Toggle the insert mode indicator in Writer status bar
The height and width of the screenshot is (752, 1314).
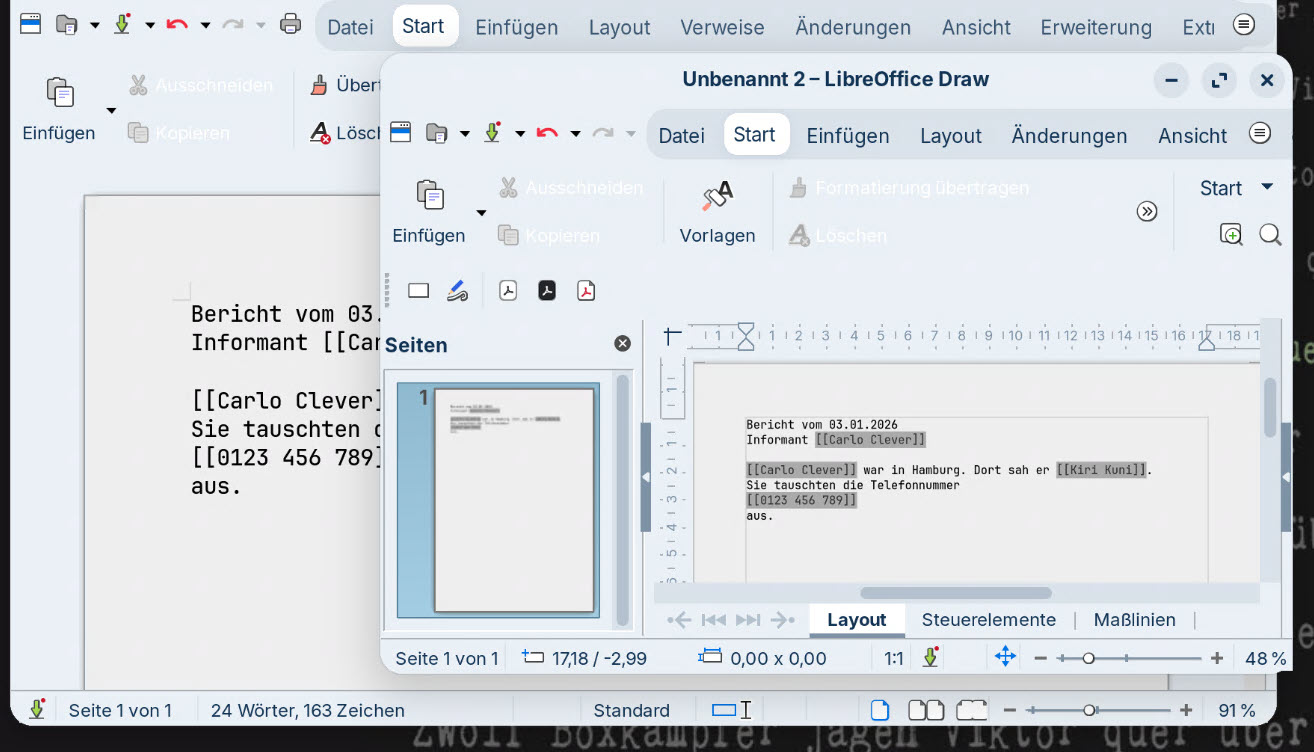(x=731, y=711)
